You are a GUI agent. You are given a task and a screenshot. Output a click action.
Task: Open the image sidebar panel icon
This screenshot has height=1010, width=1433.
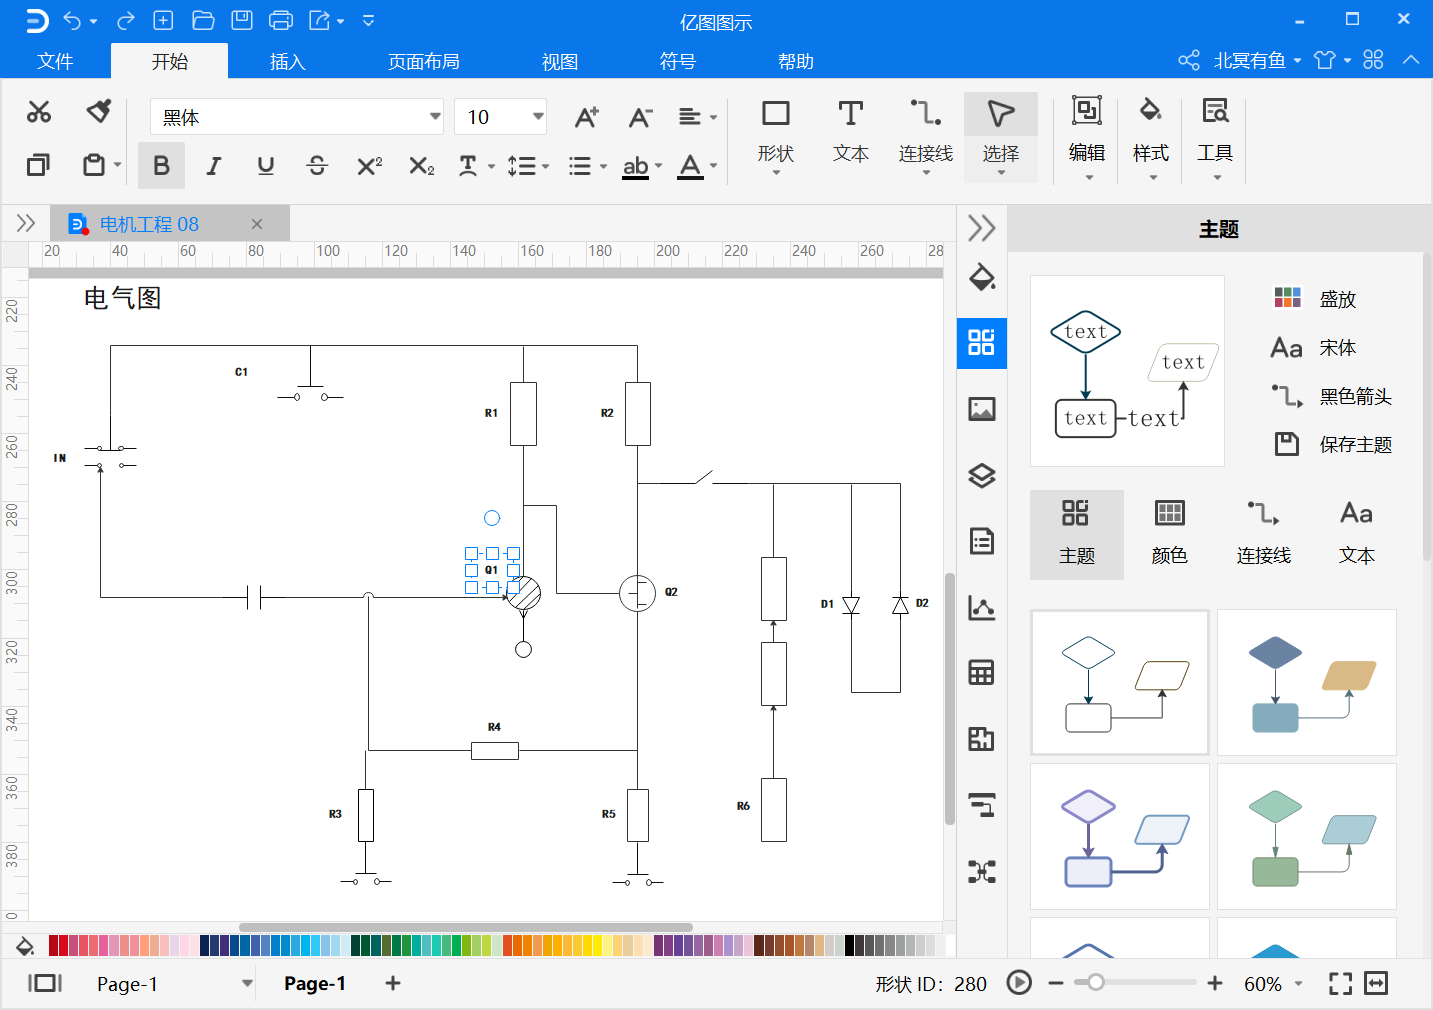pos(982,409)
